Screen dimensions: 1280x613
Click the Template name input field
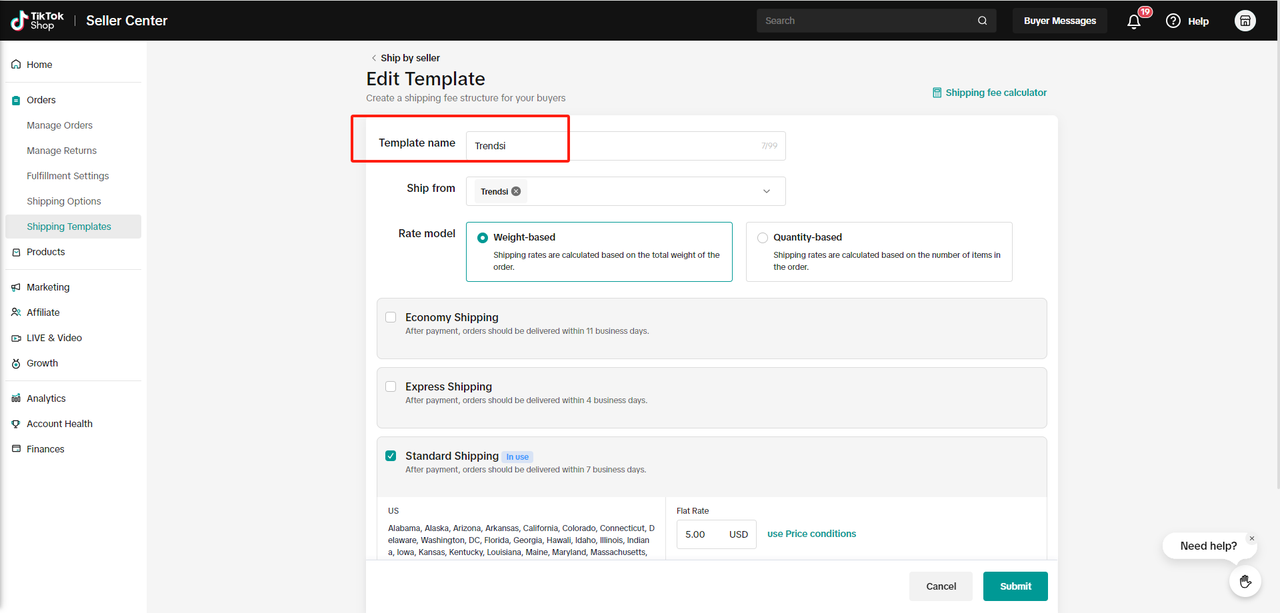pyautogui.click(x=610, y=146)
